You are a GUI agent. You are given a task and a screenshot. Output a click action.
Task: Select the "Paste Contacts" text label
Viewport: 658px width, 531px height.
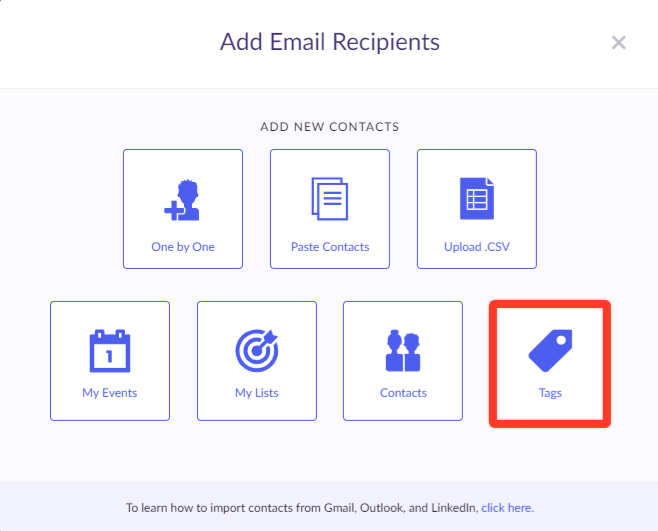(x=330, y=247)
